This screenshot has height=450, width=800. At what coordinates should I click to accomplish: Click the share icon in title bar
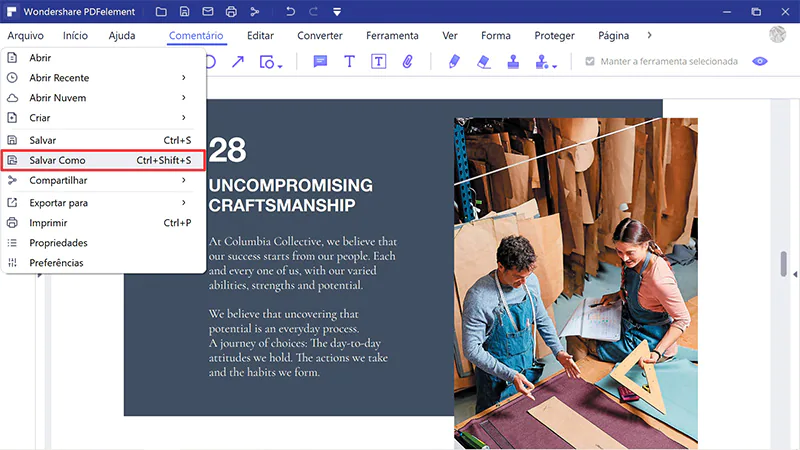255,11
